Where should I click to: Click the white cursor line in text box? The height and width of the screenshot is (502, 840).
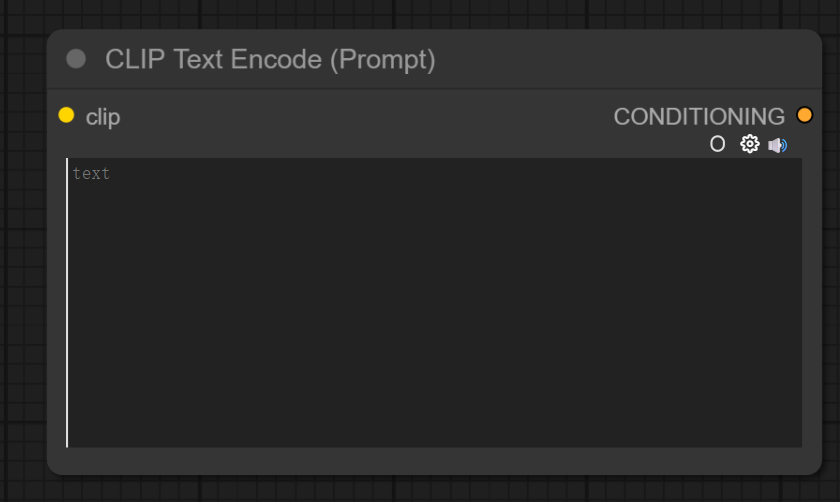pyautogui.click(x=68, y=300)
